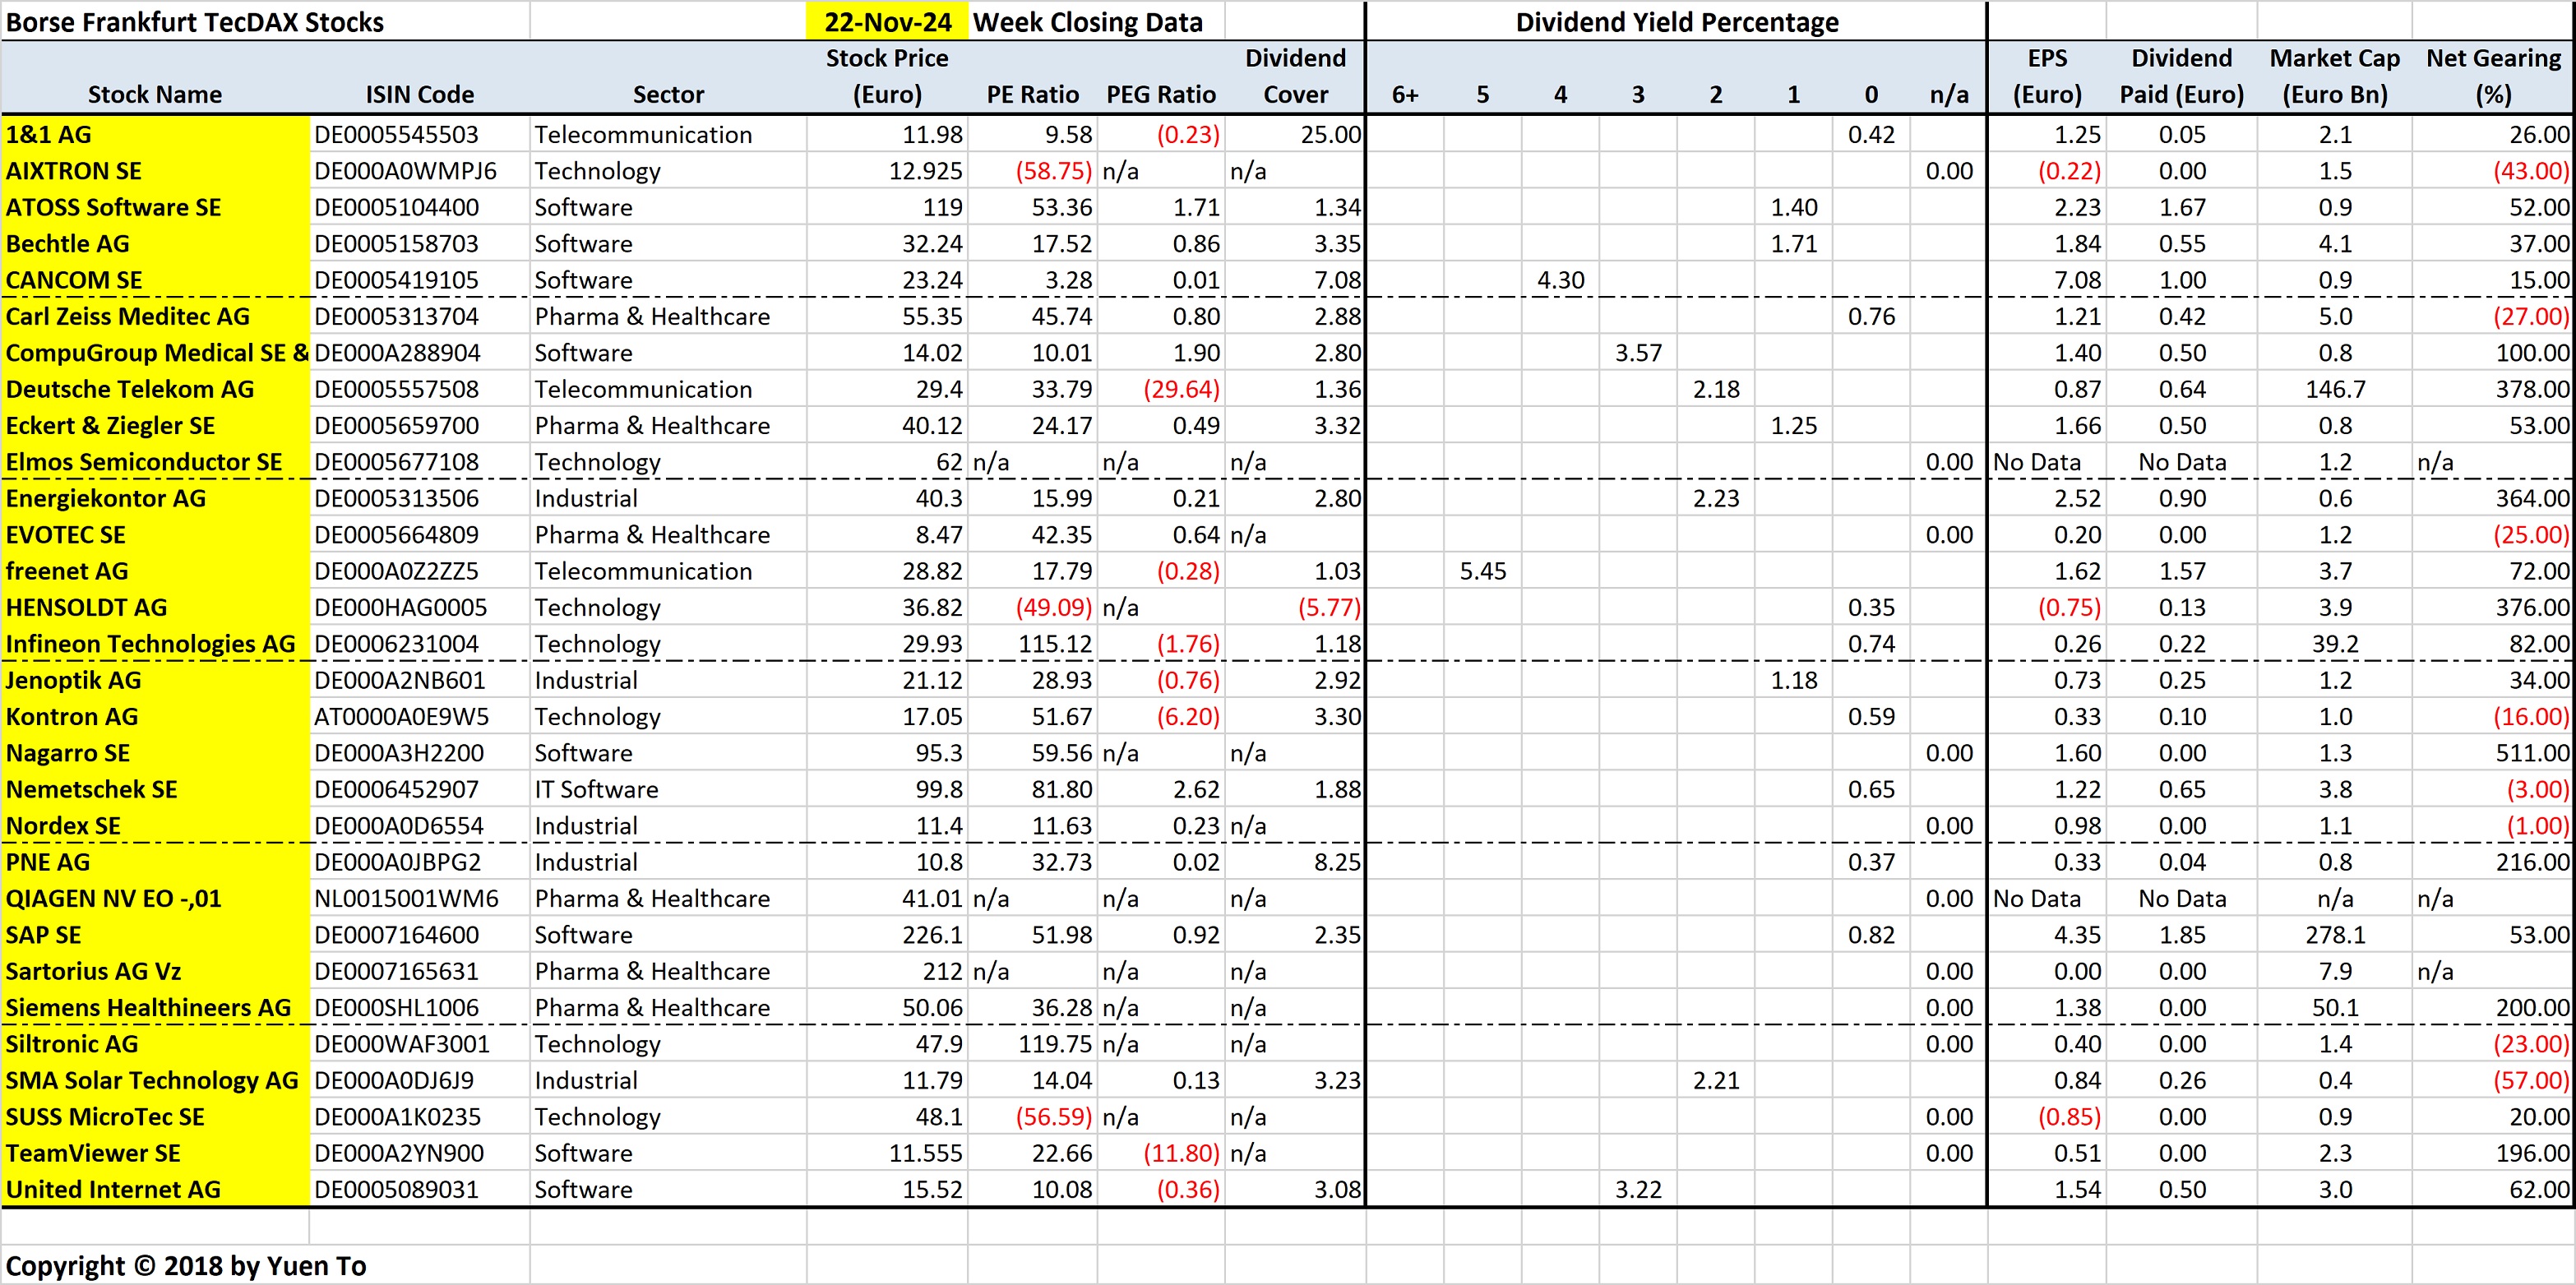Select Sartorius AG Vz cell

(x=155, y=971)
